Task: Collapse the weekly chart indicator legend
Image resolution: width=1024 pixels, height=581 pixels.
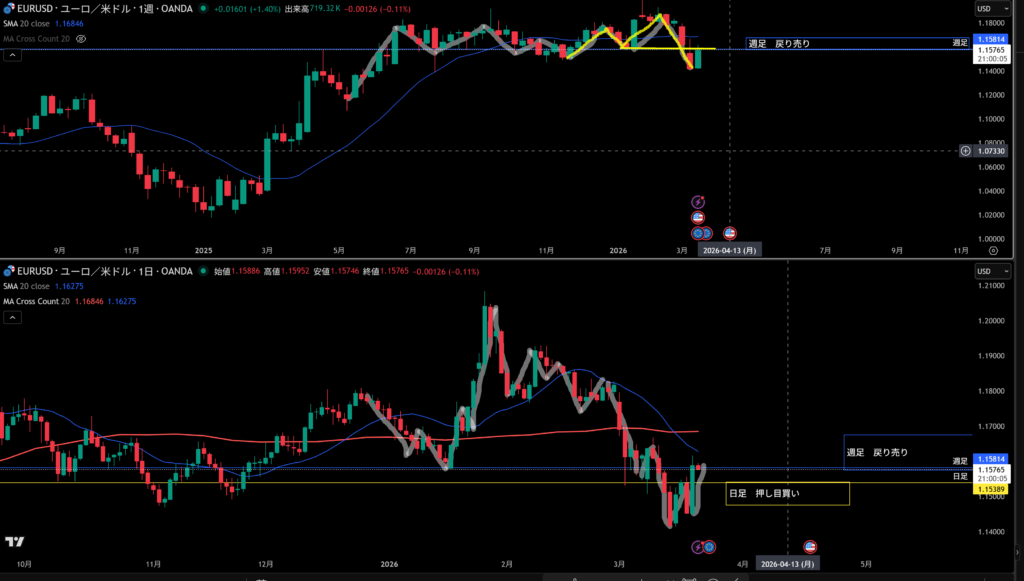Action: 14,55
